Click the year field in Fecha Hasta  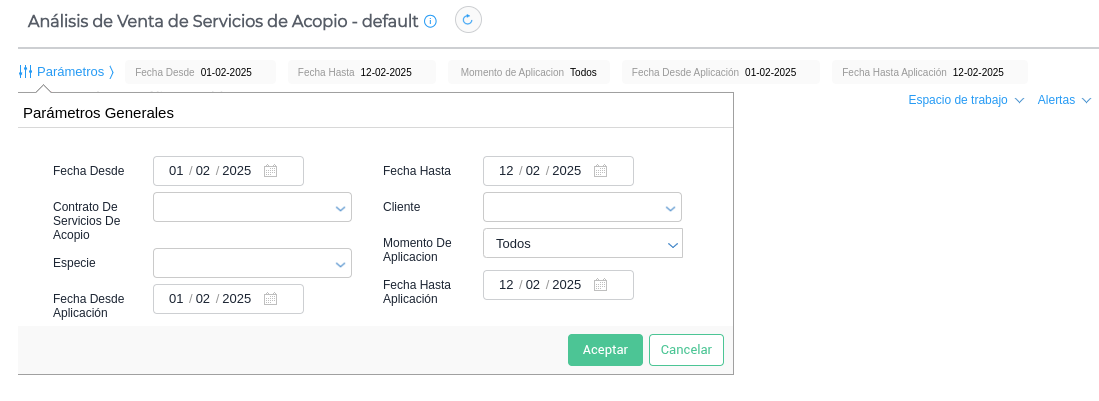pos(566,171)
